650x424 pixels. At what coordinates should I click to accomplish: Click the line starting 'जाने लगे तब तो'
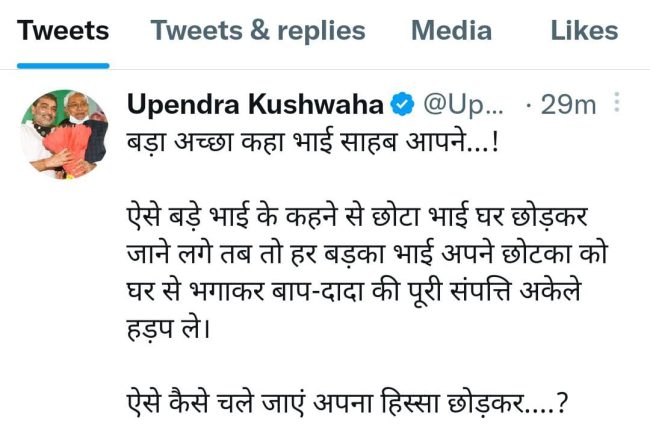(367, 252)
